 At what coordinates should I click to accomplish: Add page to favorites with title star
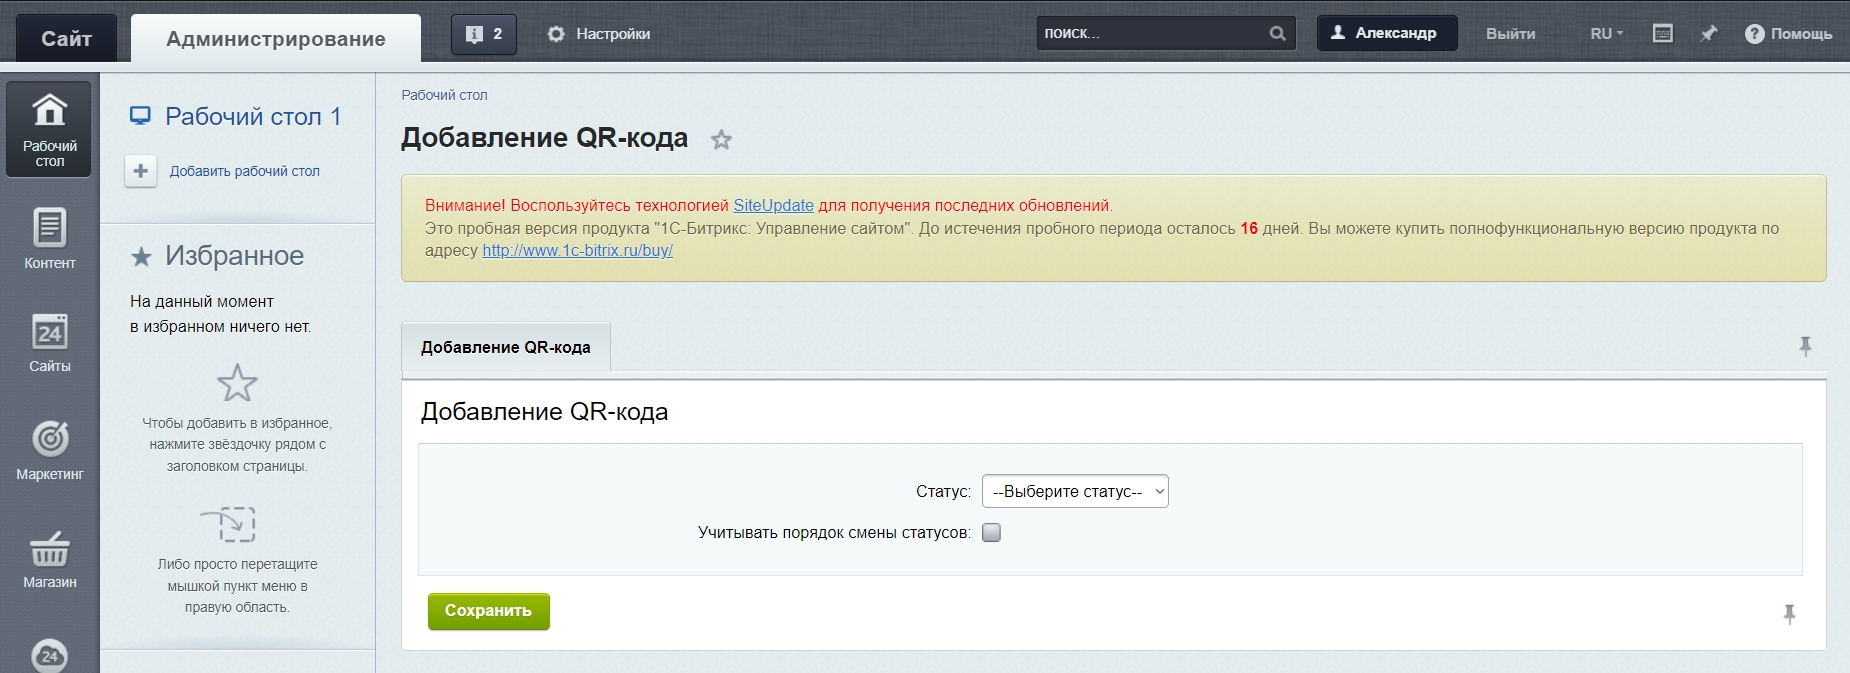[721, 140]
